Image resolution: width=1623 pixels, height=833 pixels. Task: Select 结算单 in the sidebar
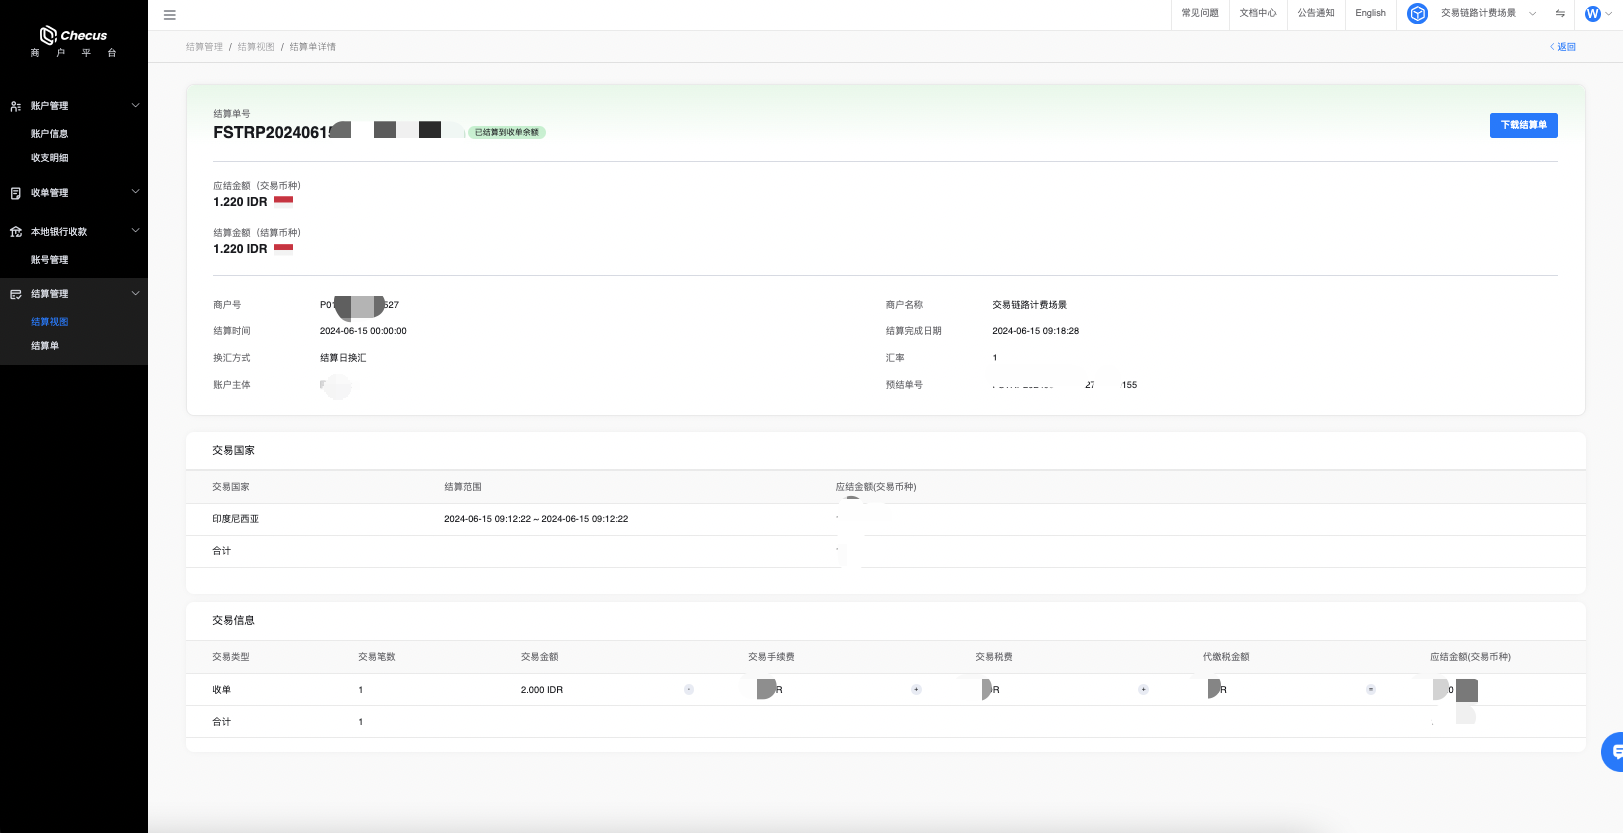(x=45, y=346)
